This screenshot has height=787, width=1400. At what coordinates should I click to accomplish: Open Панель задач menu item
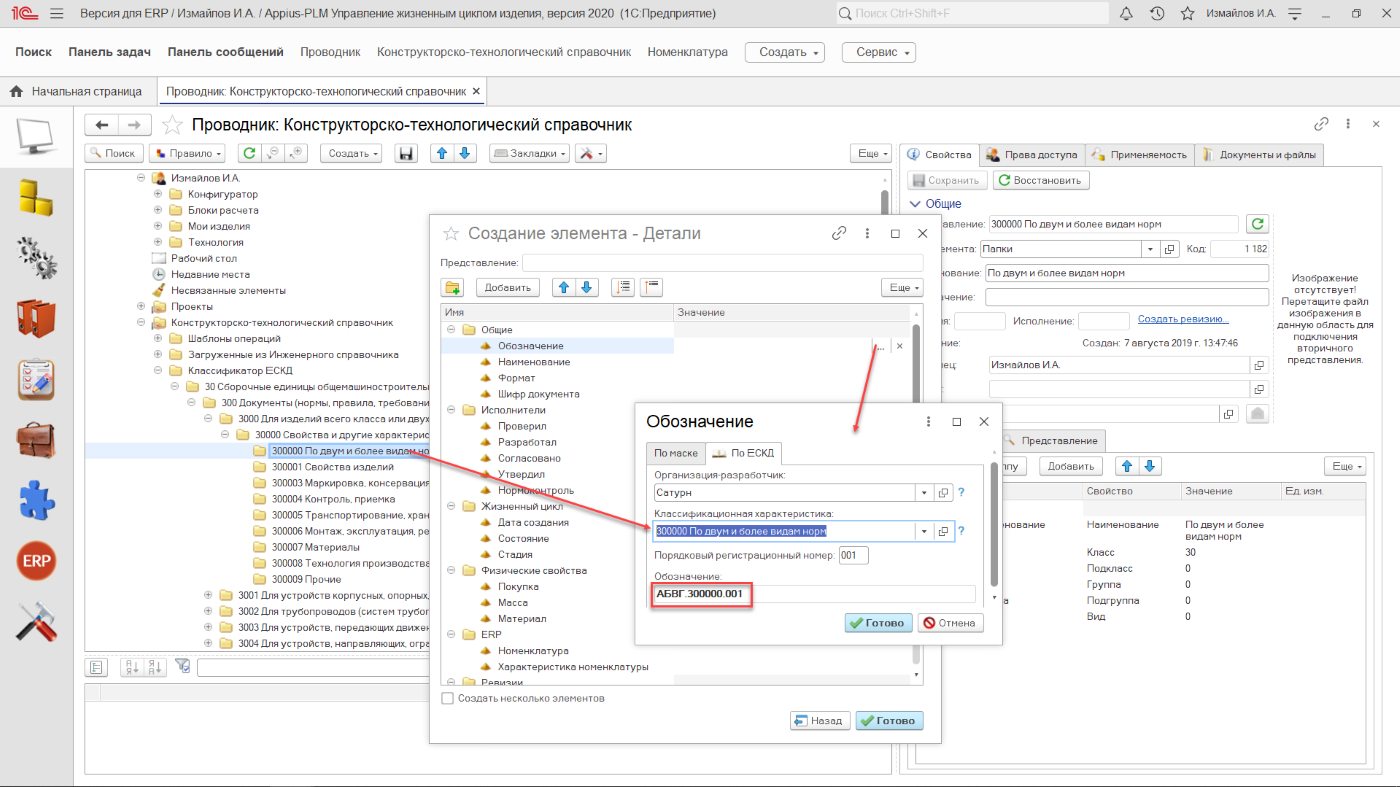click(x=109, y=52)
